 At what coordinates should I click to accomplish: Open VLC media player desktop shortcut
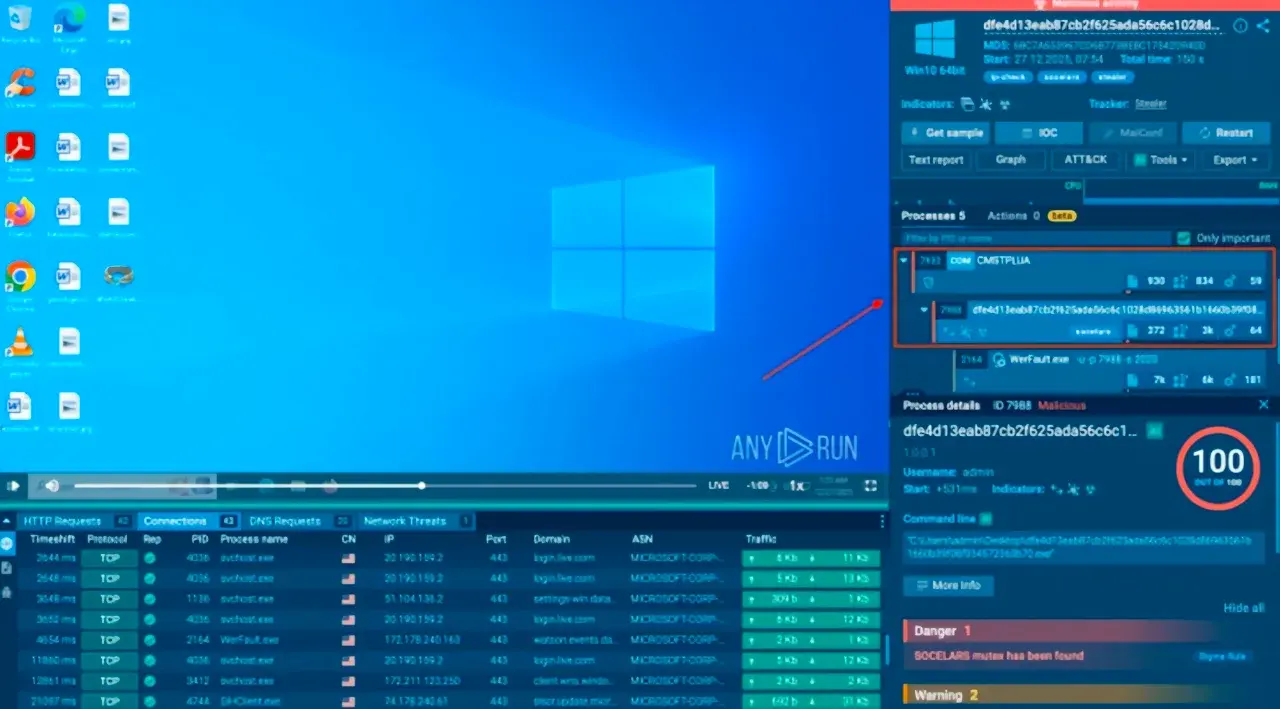click(x=19, y=342)
